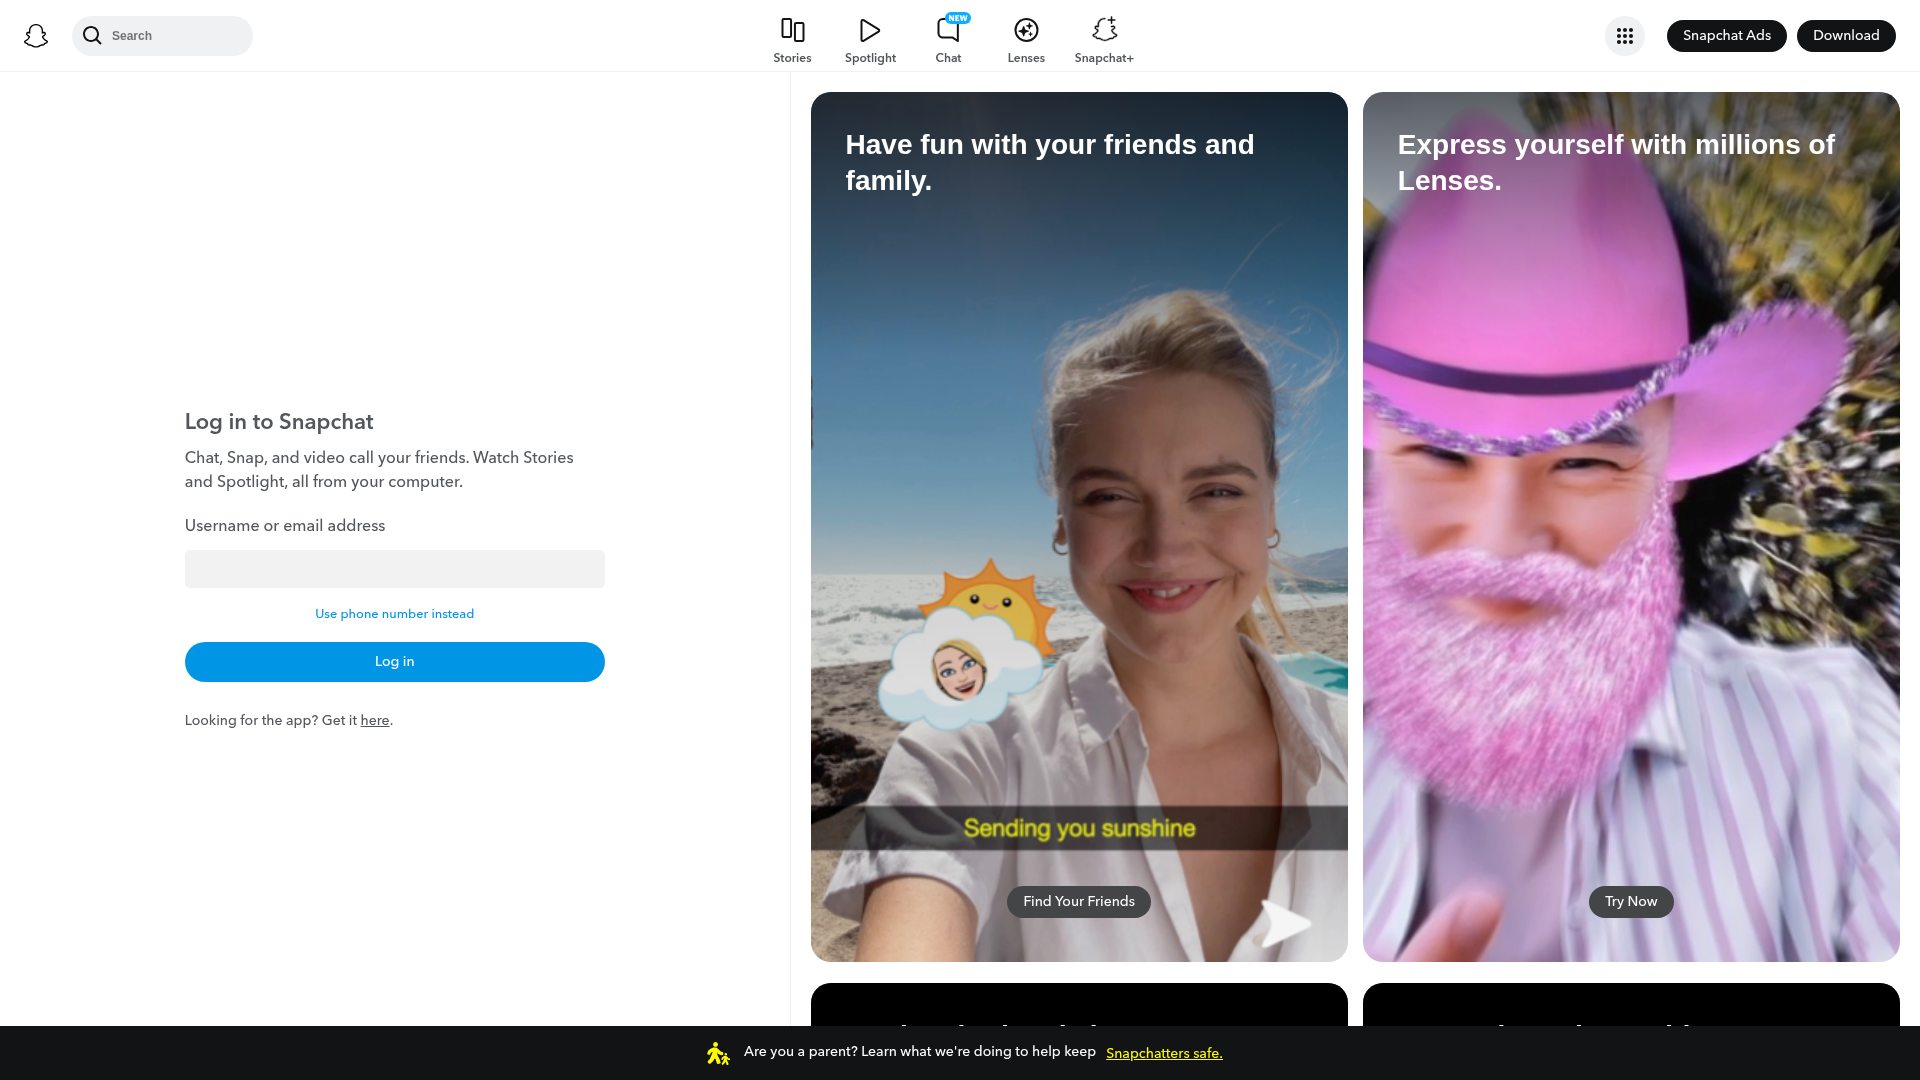Click the Log in button
Viewport: 1920px width, 1080px height.
[394, 661]
